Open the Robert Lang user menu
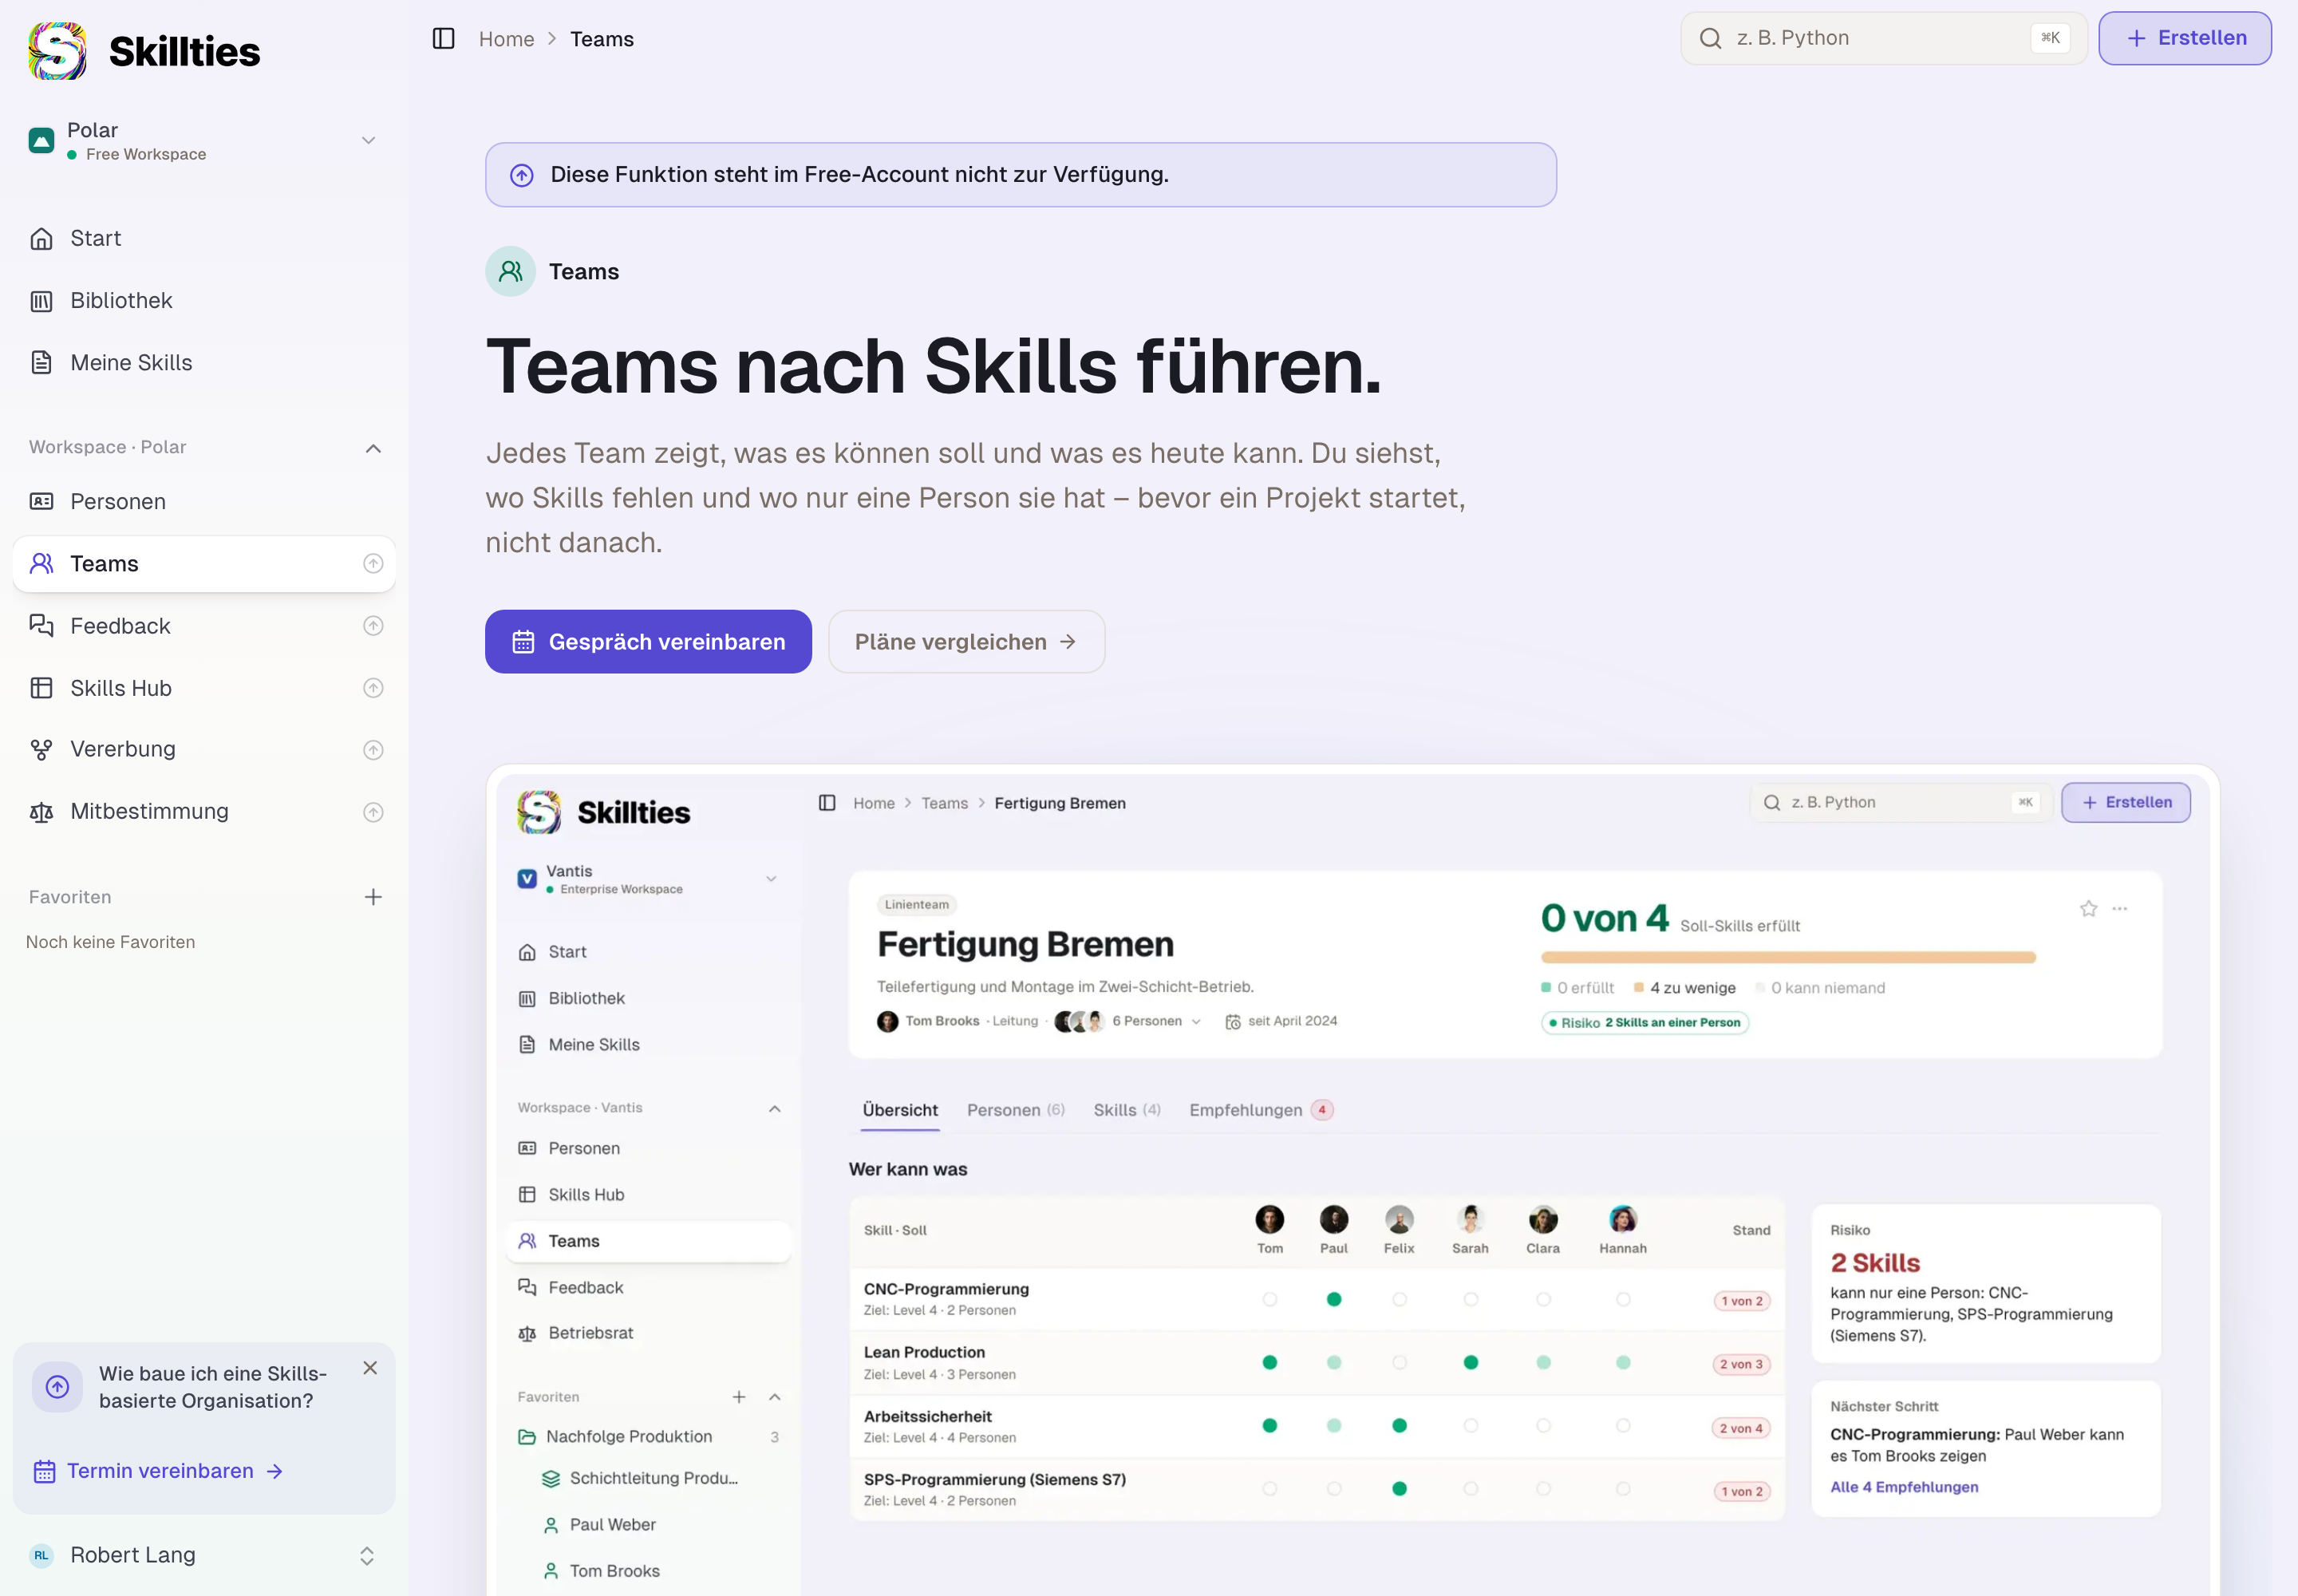 point(204,1555)
